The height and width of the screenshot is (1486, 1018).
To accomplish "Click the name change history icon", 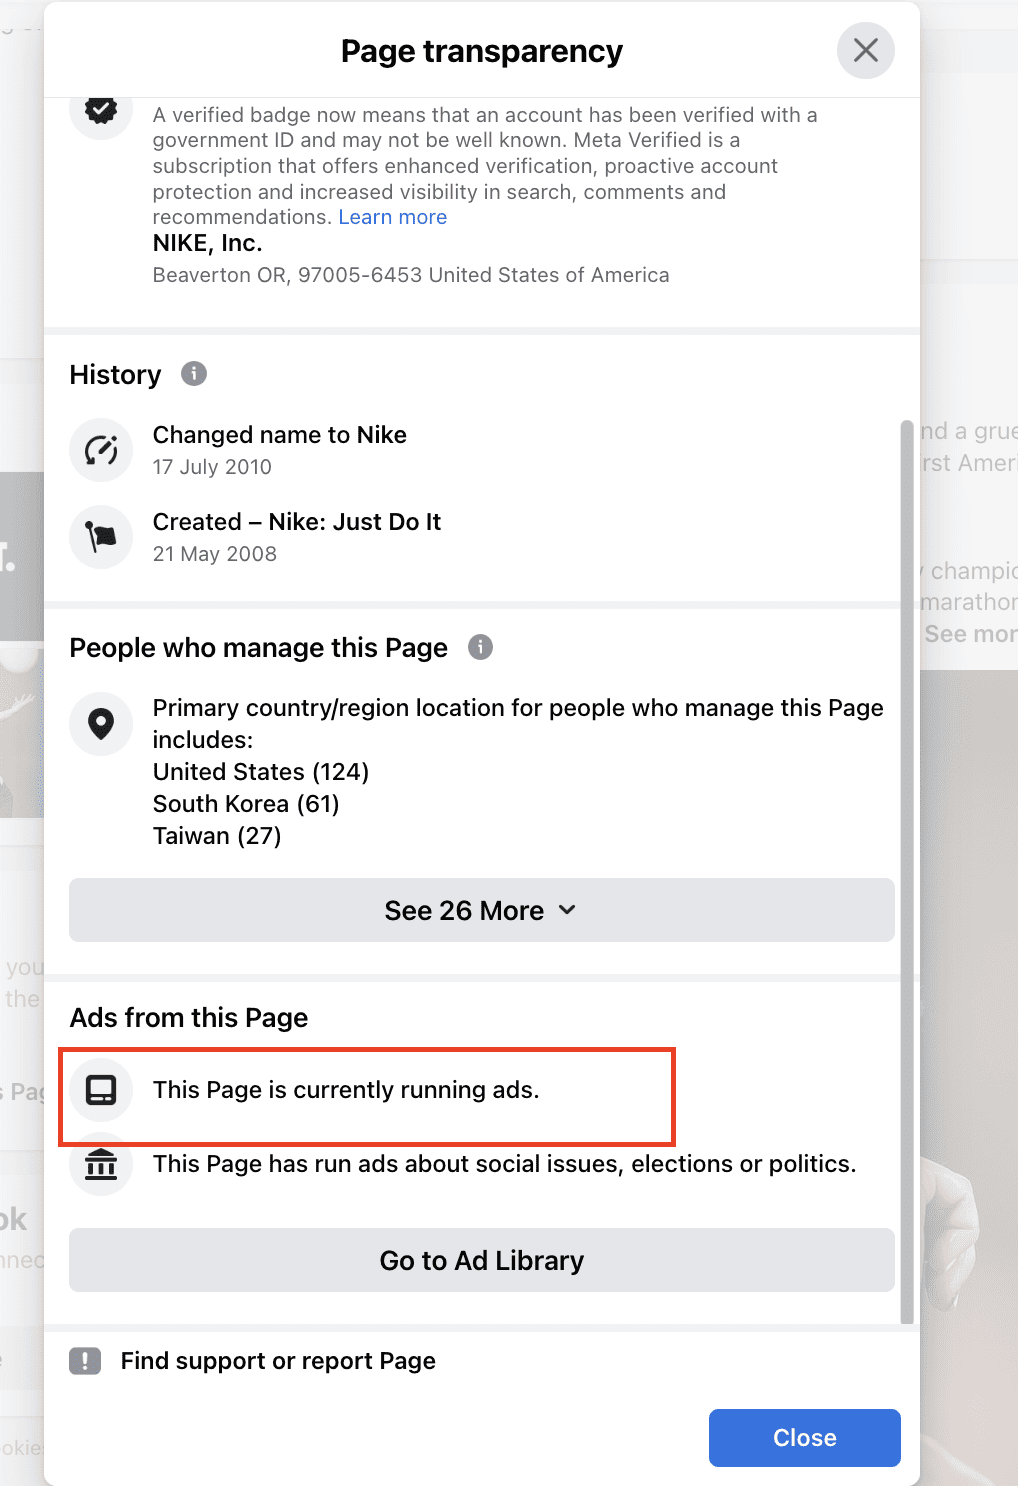I will [101, 450].
